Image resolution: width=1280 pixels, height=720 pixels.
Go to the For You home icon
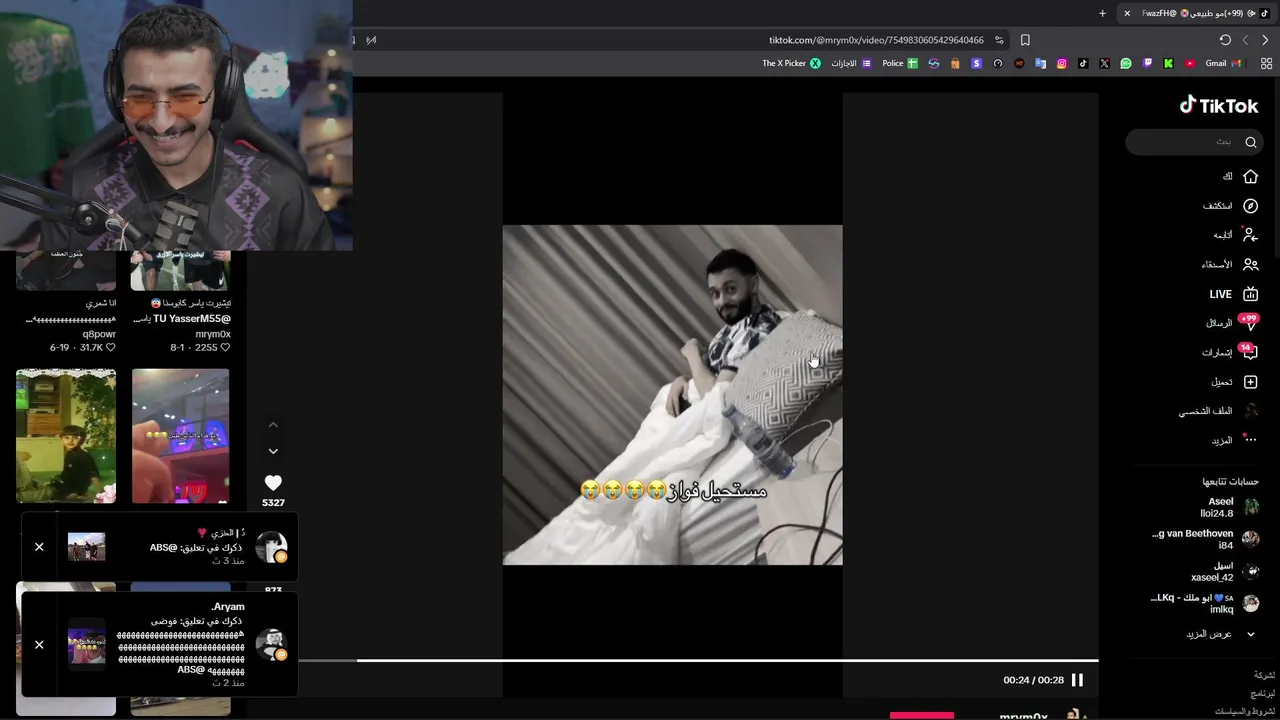[1250, 176]
